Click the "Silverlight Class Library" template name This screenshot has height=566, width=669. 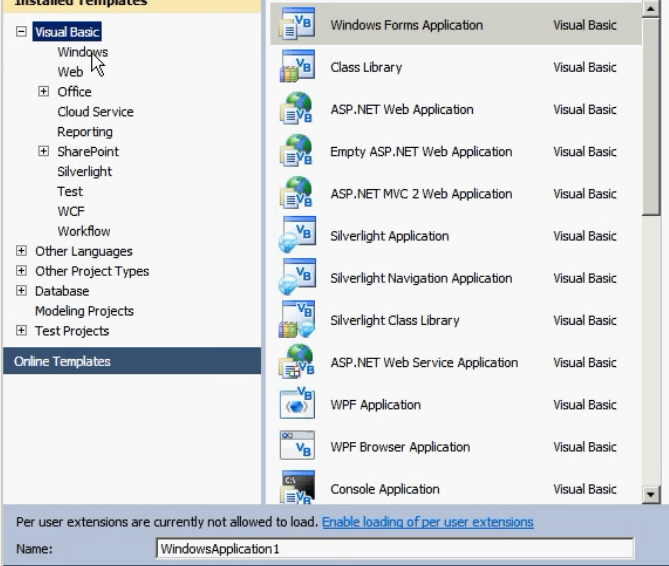(395, 321)
